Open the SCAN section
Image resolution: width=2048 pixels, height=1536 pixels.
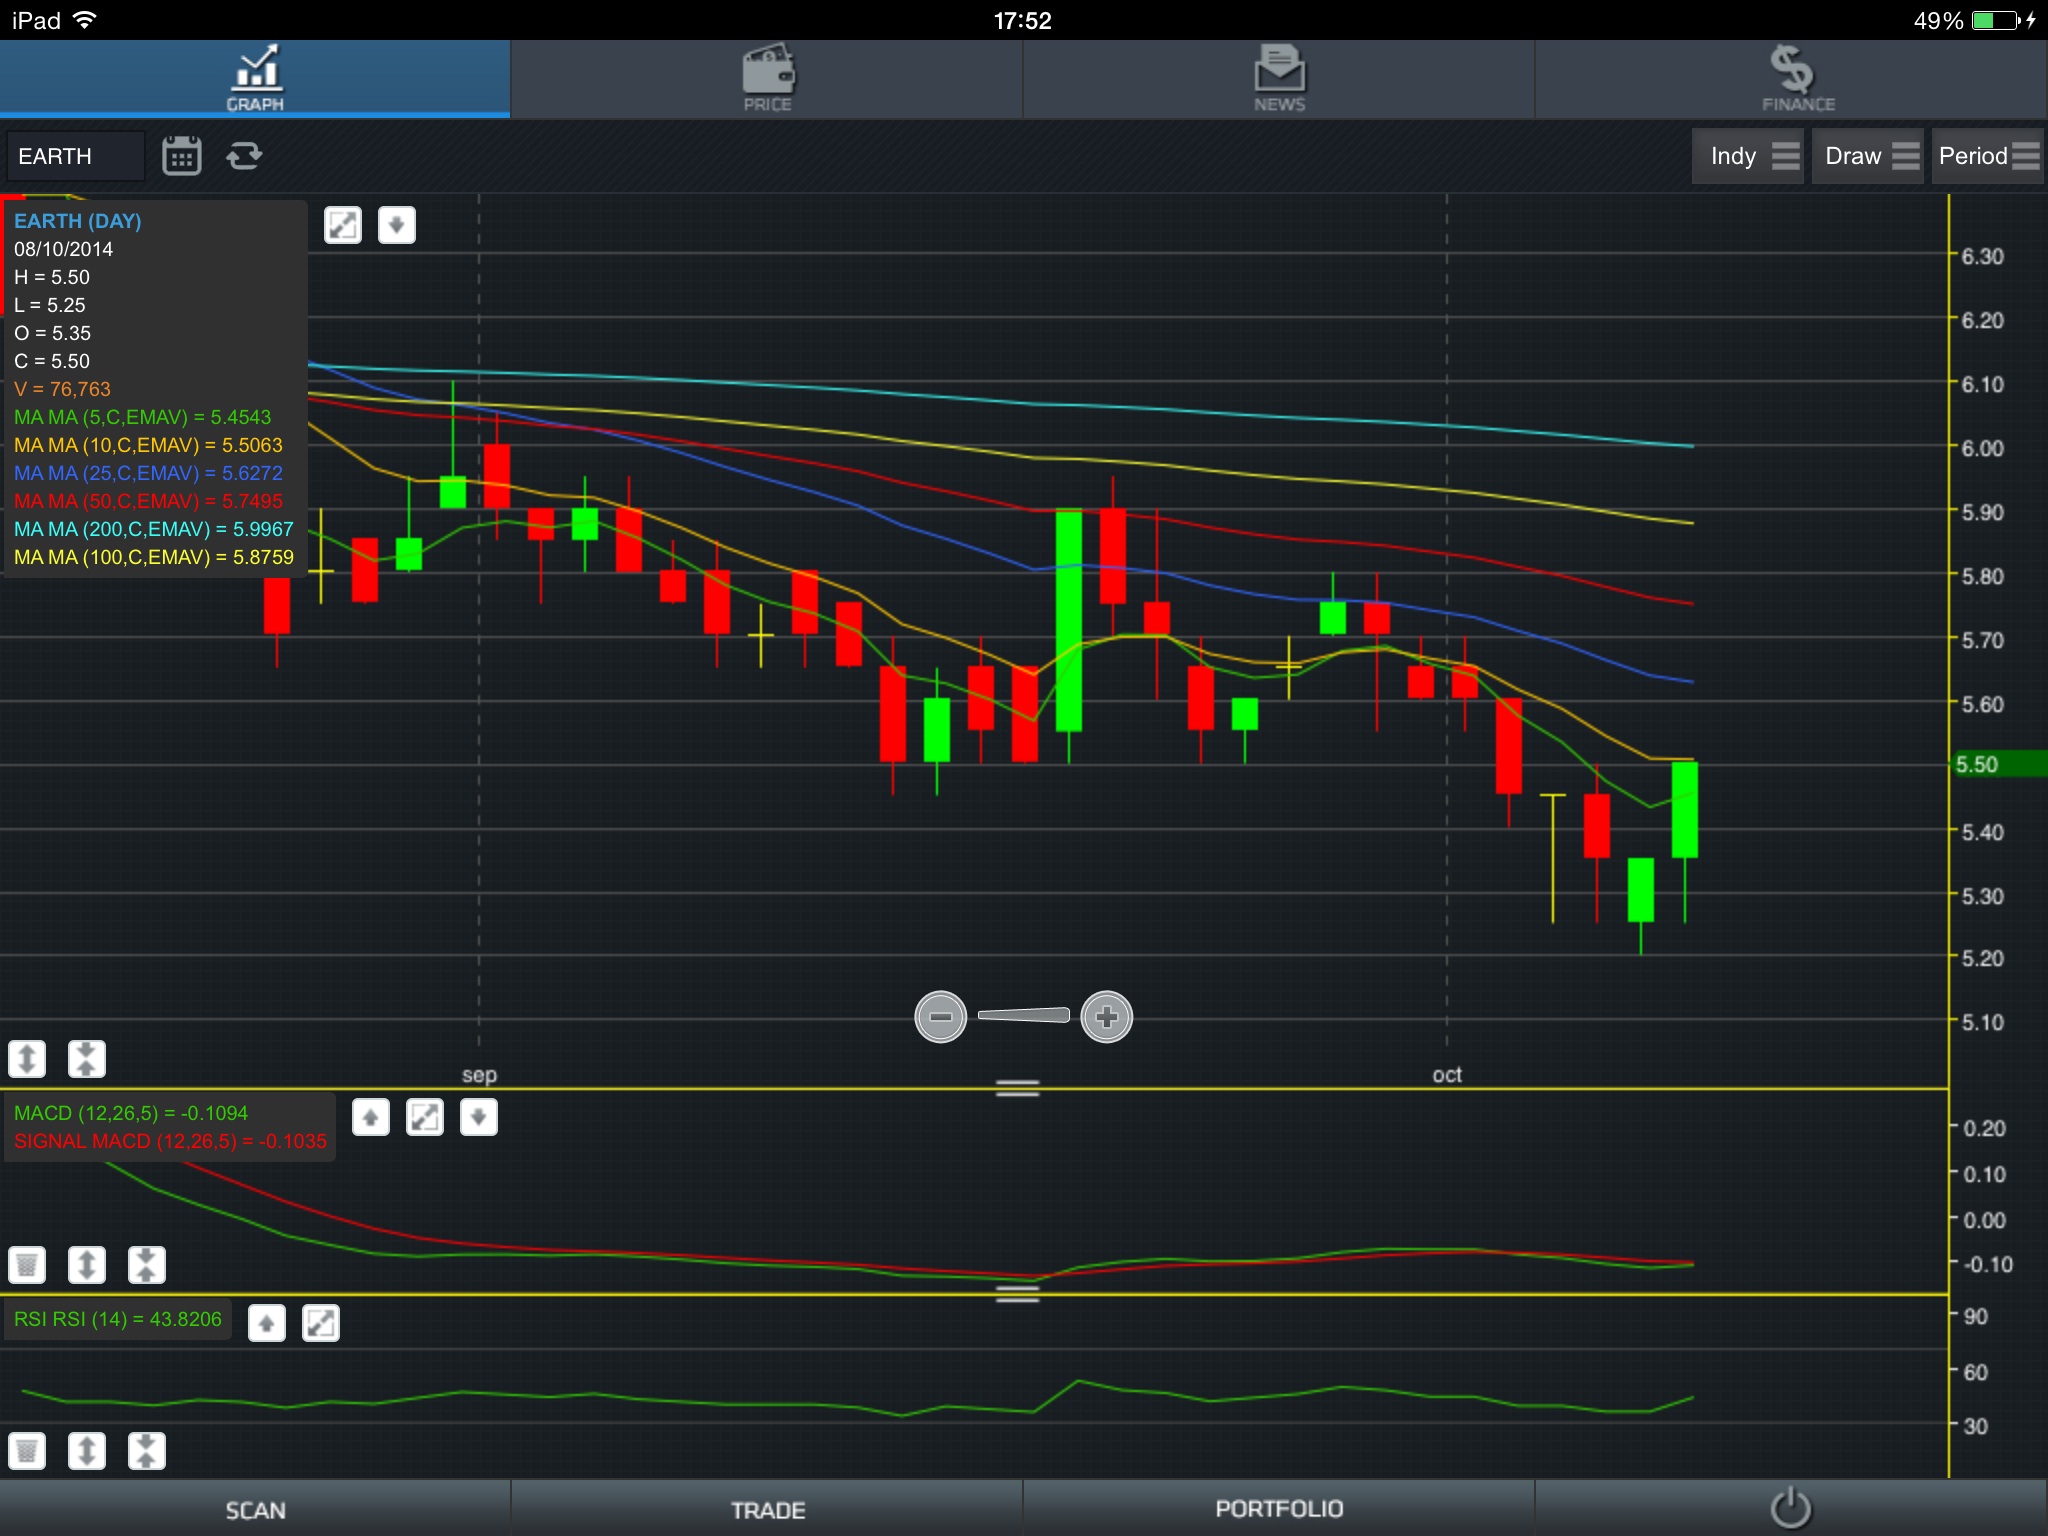point(255,1510)
